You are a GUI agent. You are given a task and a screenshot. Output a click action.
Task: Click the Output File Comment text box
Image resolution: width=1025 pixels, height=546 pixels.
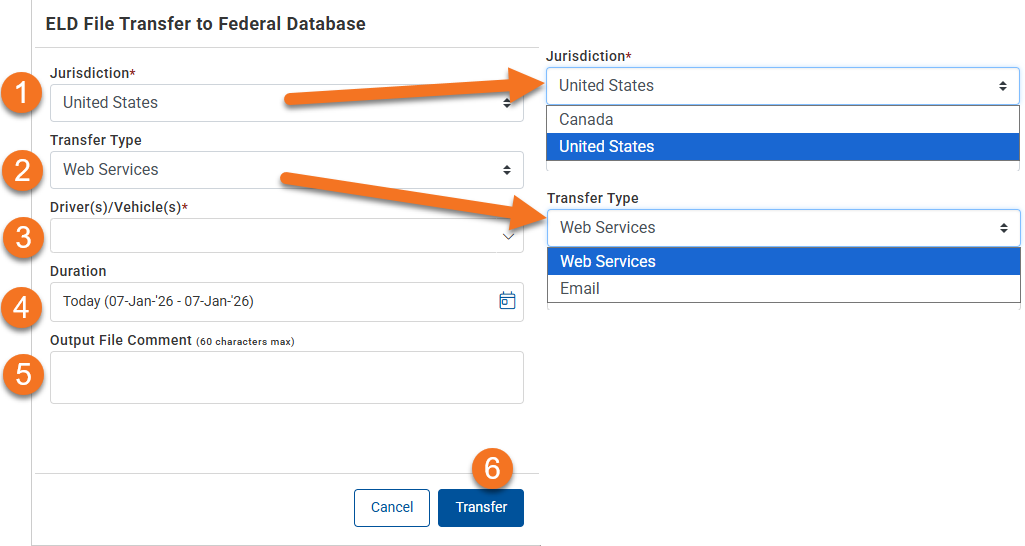(x=286, y=377)
